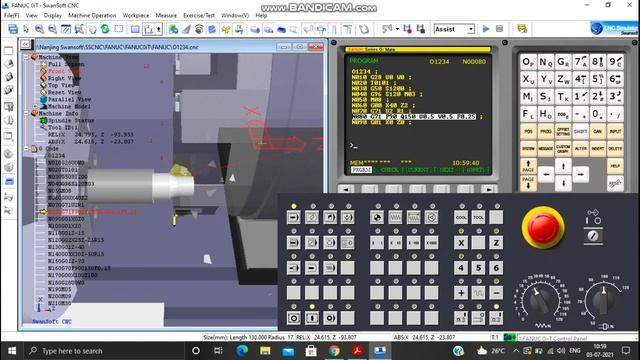The width and height of the screenshot is (640, 360).
Task: Open the Display menu
Action: (53, 15)
